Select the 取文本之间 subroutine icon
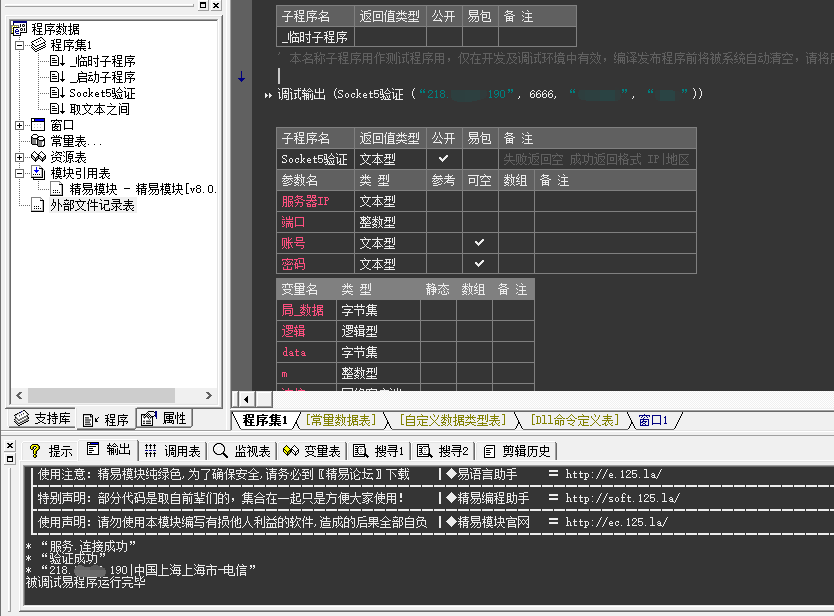The width and height of the screenshot is (834, 616). (57, 109)
